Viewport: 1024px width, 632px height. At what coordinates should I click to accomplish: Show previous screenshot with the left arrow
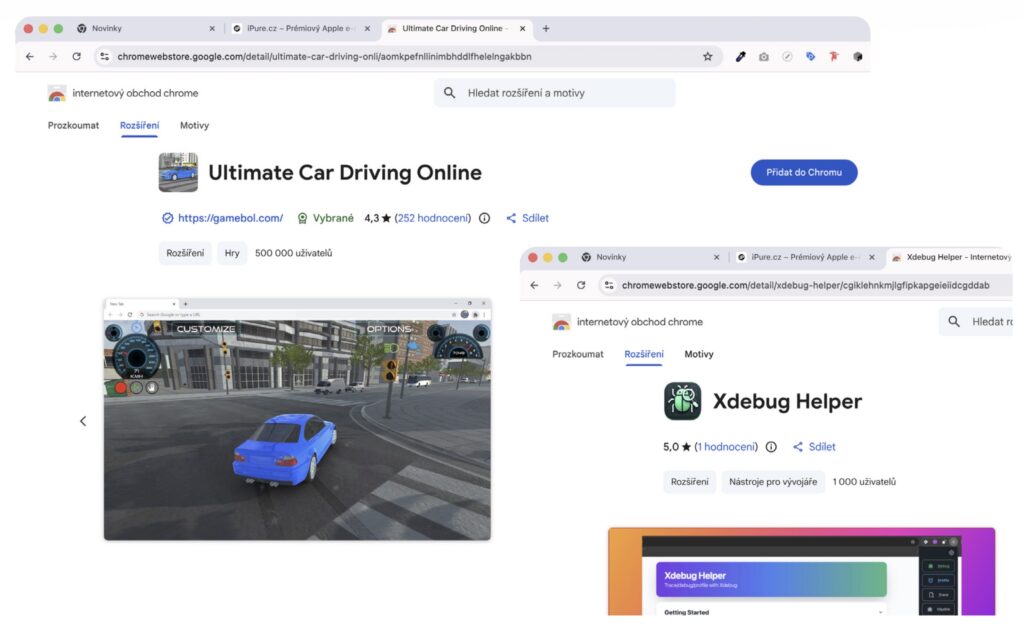point(83,421)
